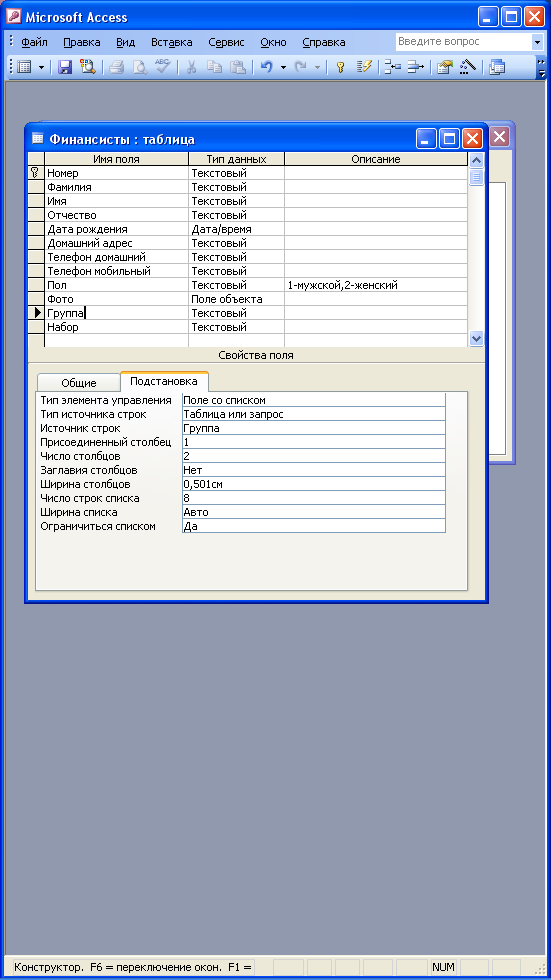Open the Вставка menu

pyautogui.click(x=172, y=42)
